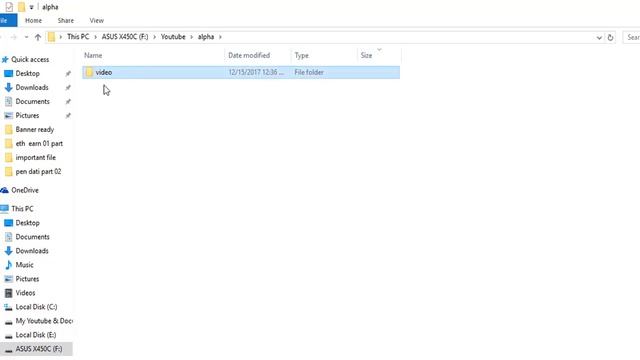Click the Back navigation arrow
Image resolution: width=640 pixels, height=360 pixels.
coord(2,37)
